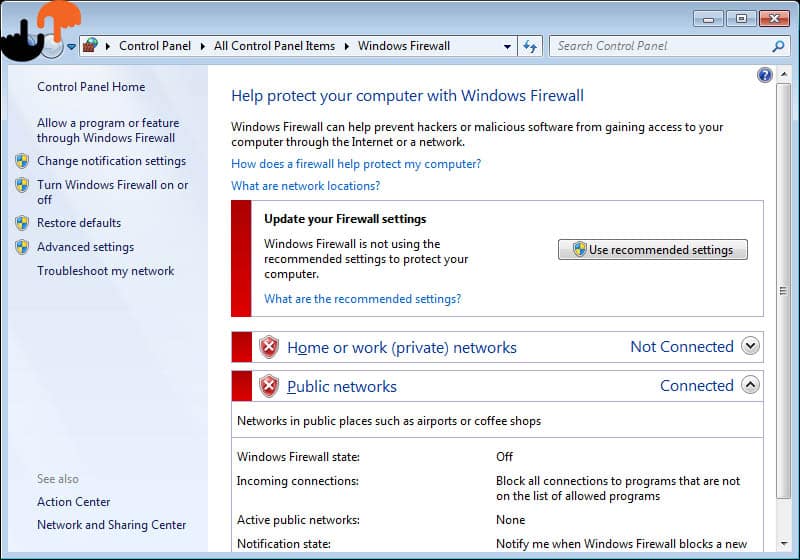The height and width of the screenshot is (560, 800).
Task: Open Action Center link
Action: (73, 502)
